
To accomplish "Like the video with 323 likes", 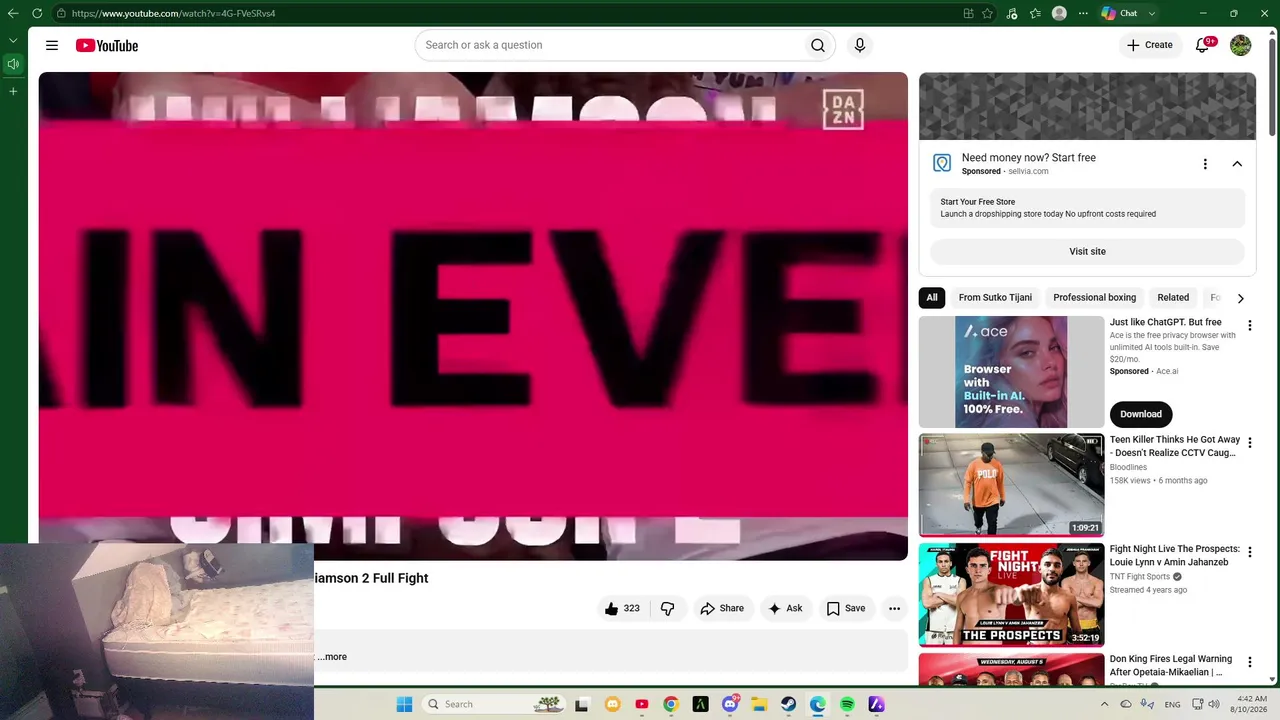I will [x=622, y=608].
